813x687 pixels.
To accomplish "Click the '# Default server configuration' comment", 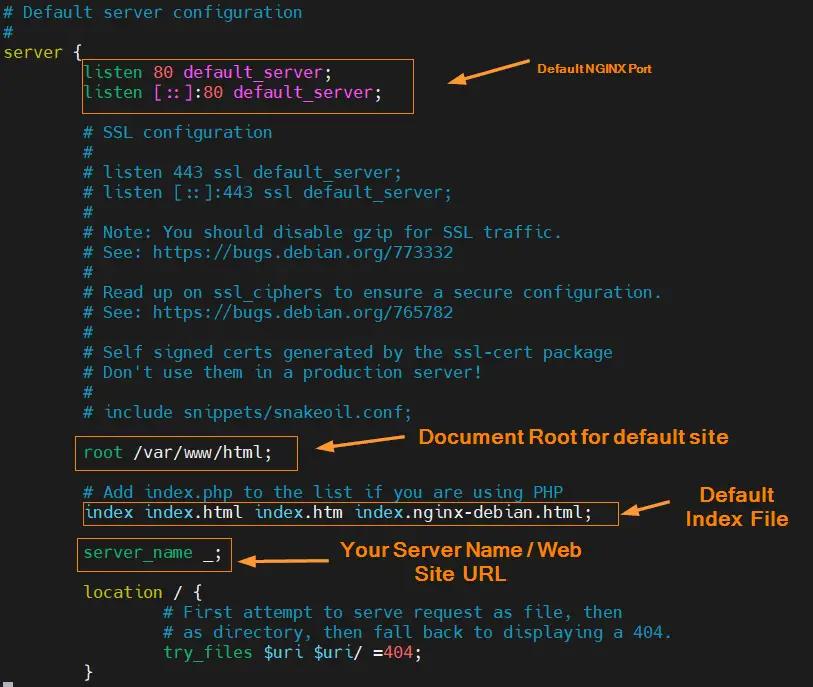I will tap(152, 12).
